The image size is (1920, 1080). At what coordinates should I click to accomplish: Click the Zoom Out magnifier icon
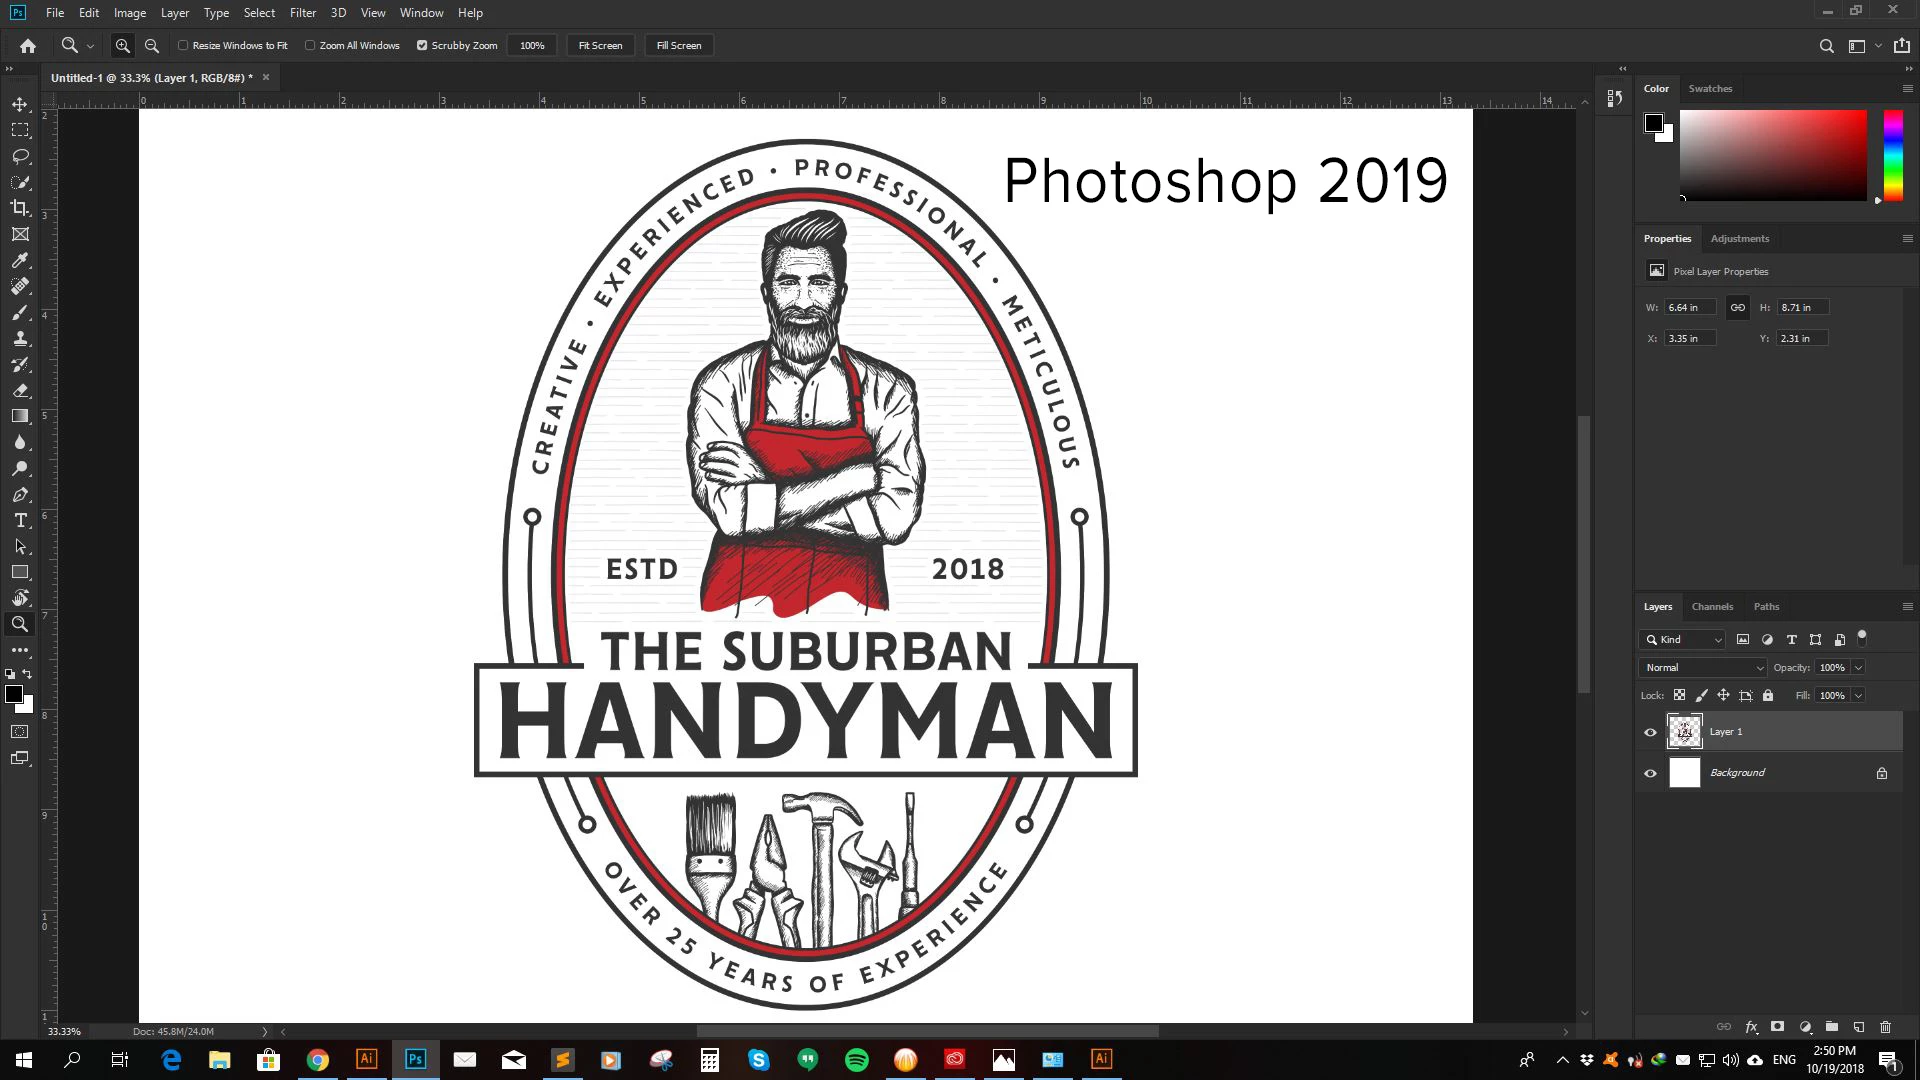pyautogui.click(x=152, y=46)
